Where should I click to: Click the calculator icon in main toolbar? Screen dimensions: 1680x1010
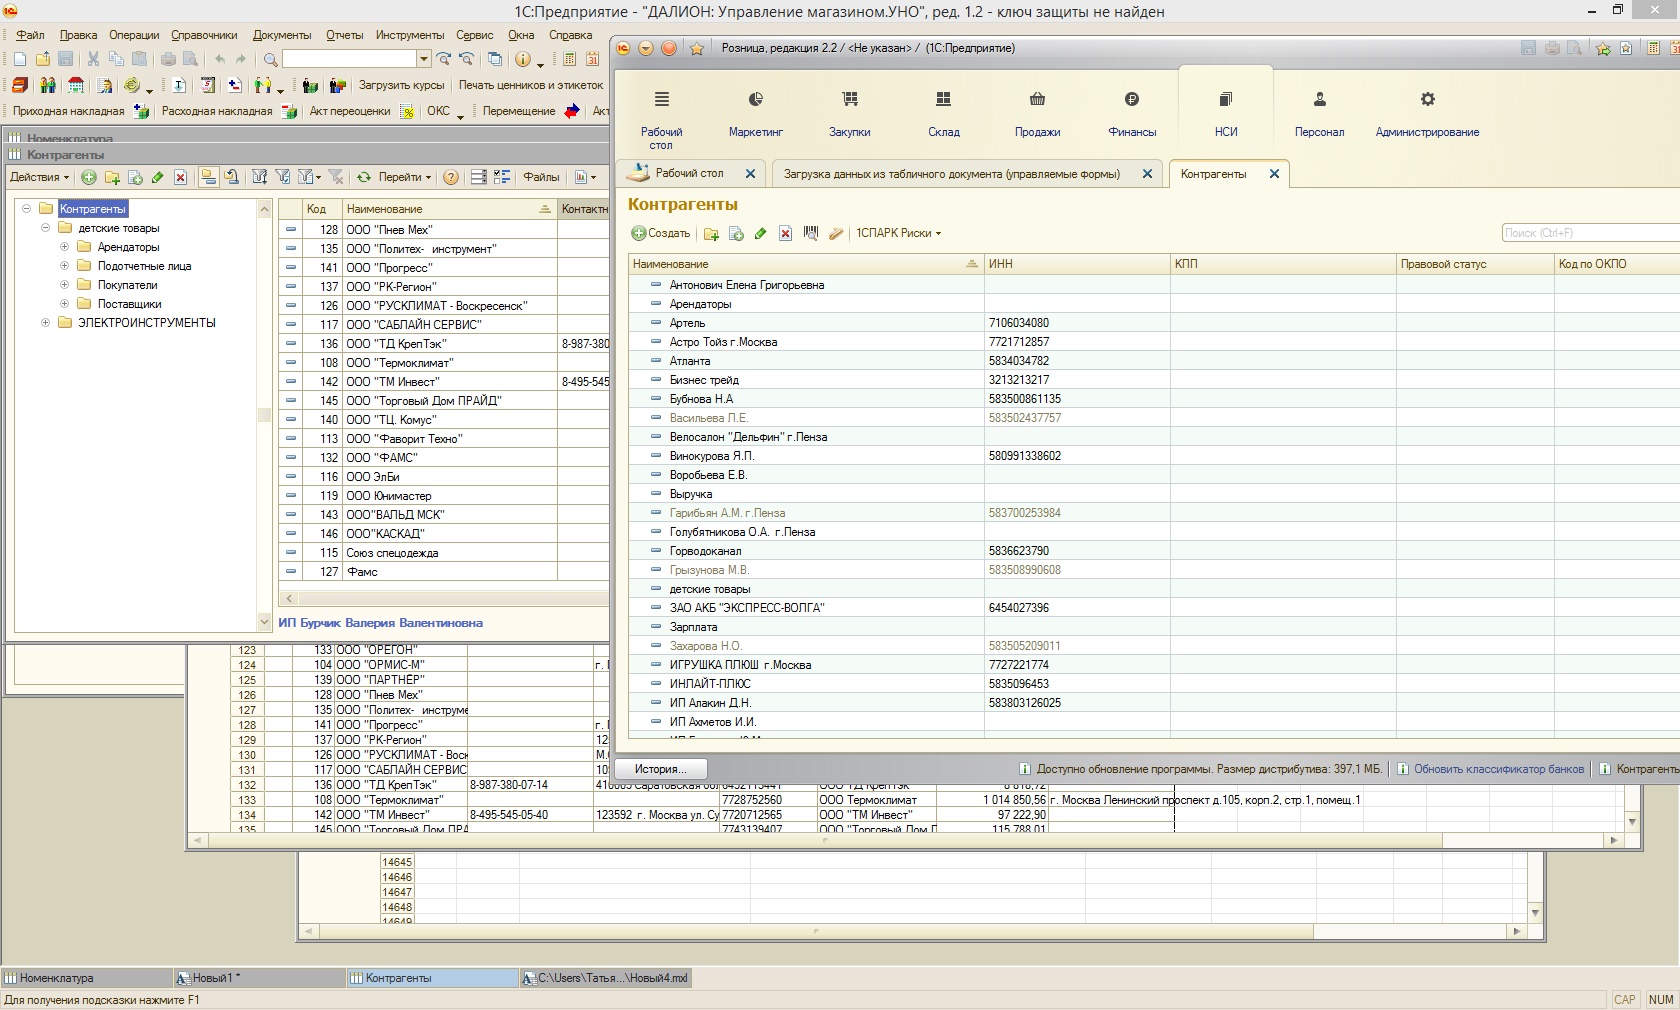pyautogui.click(x=570, y=59)
